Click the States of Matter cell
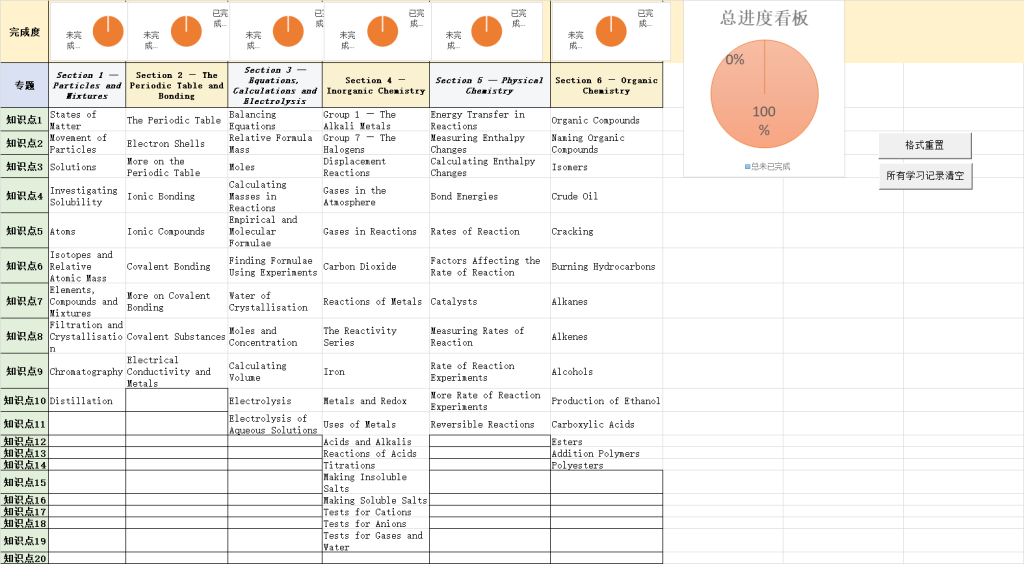Viewport: 1024px width, 564px height. (88, 120)
